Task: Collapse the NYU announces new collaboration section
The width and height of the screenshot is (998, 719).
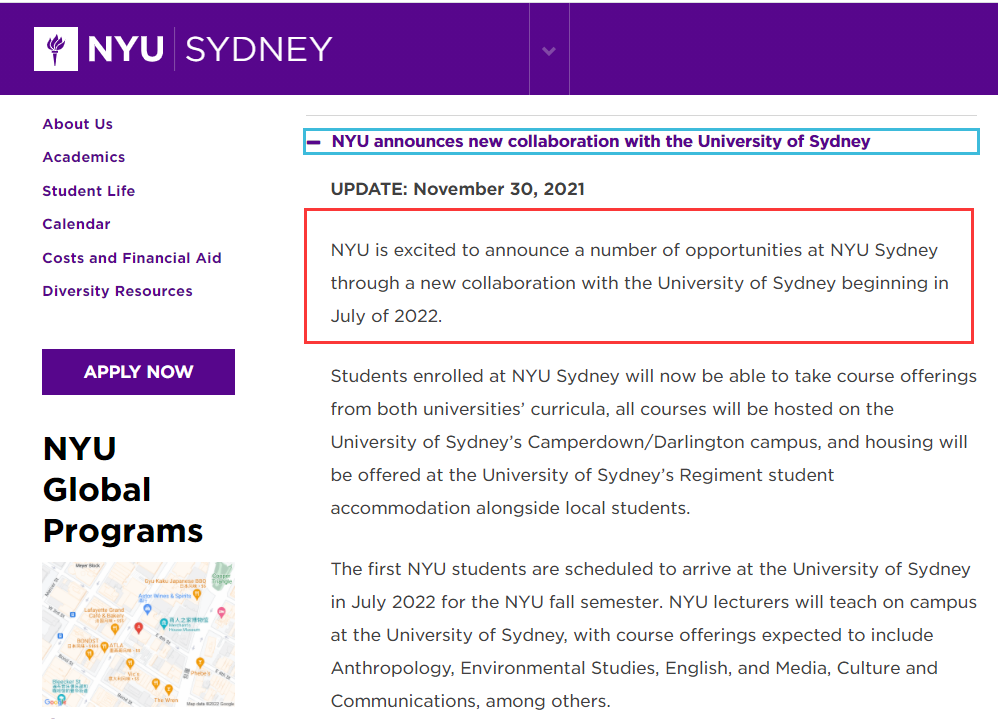Action: (600, 142)
